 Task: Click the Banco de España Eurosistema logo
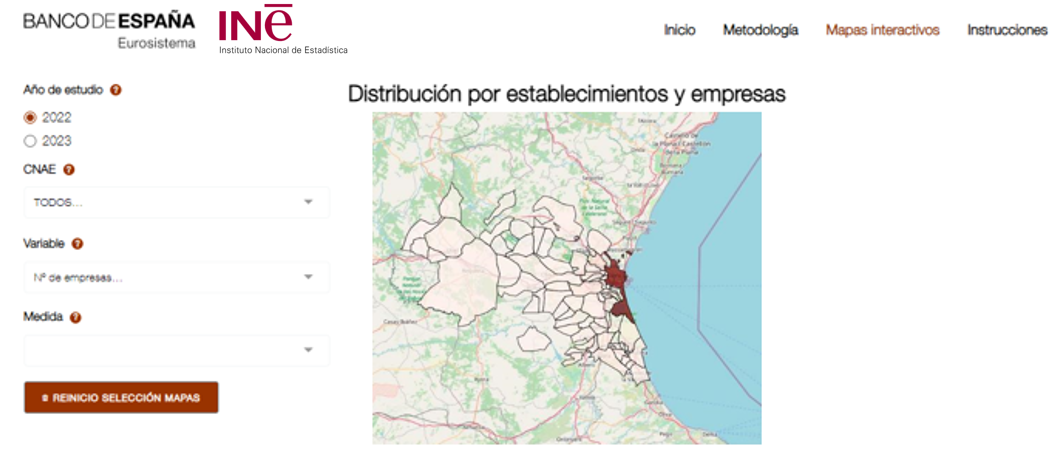point(109,30)
